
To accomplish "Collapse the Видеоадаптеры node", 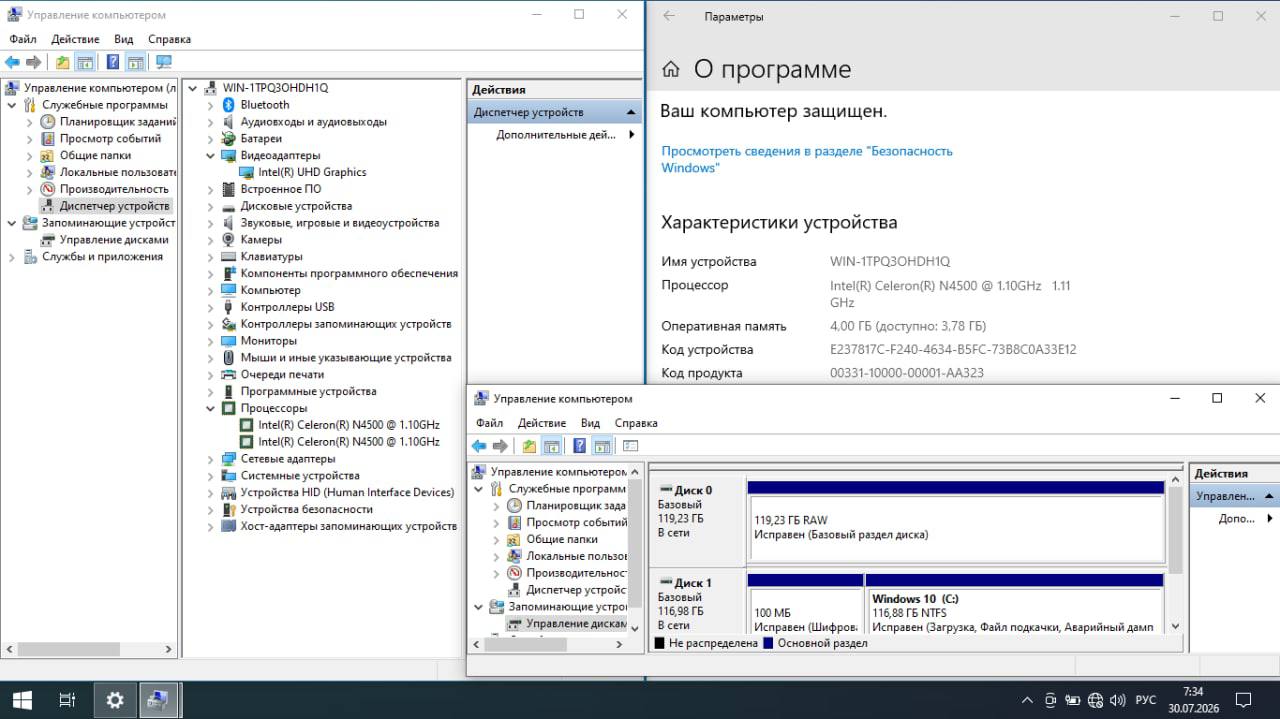I will [x=210, y=156].
